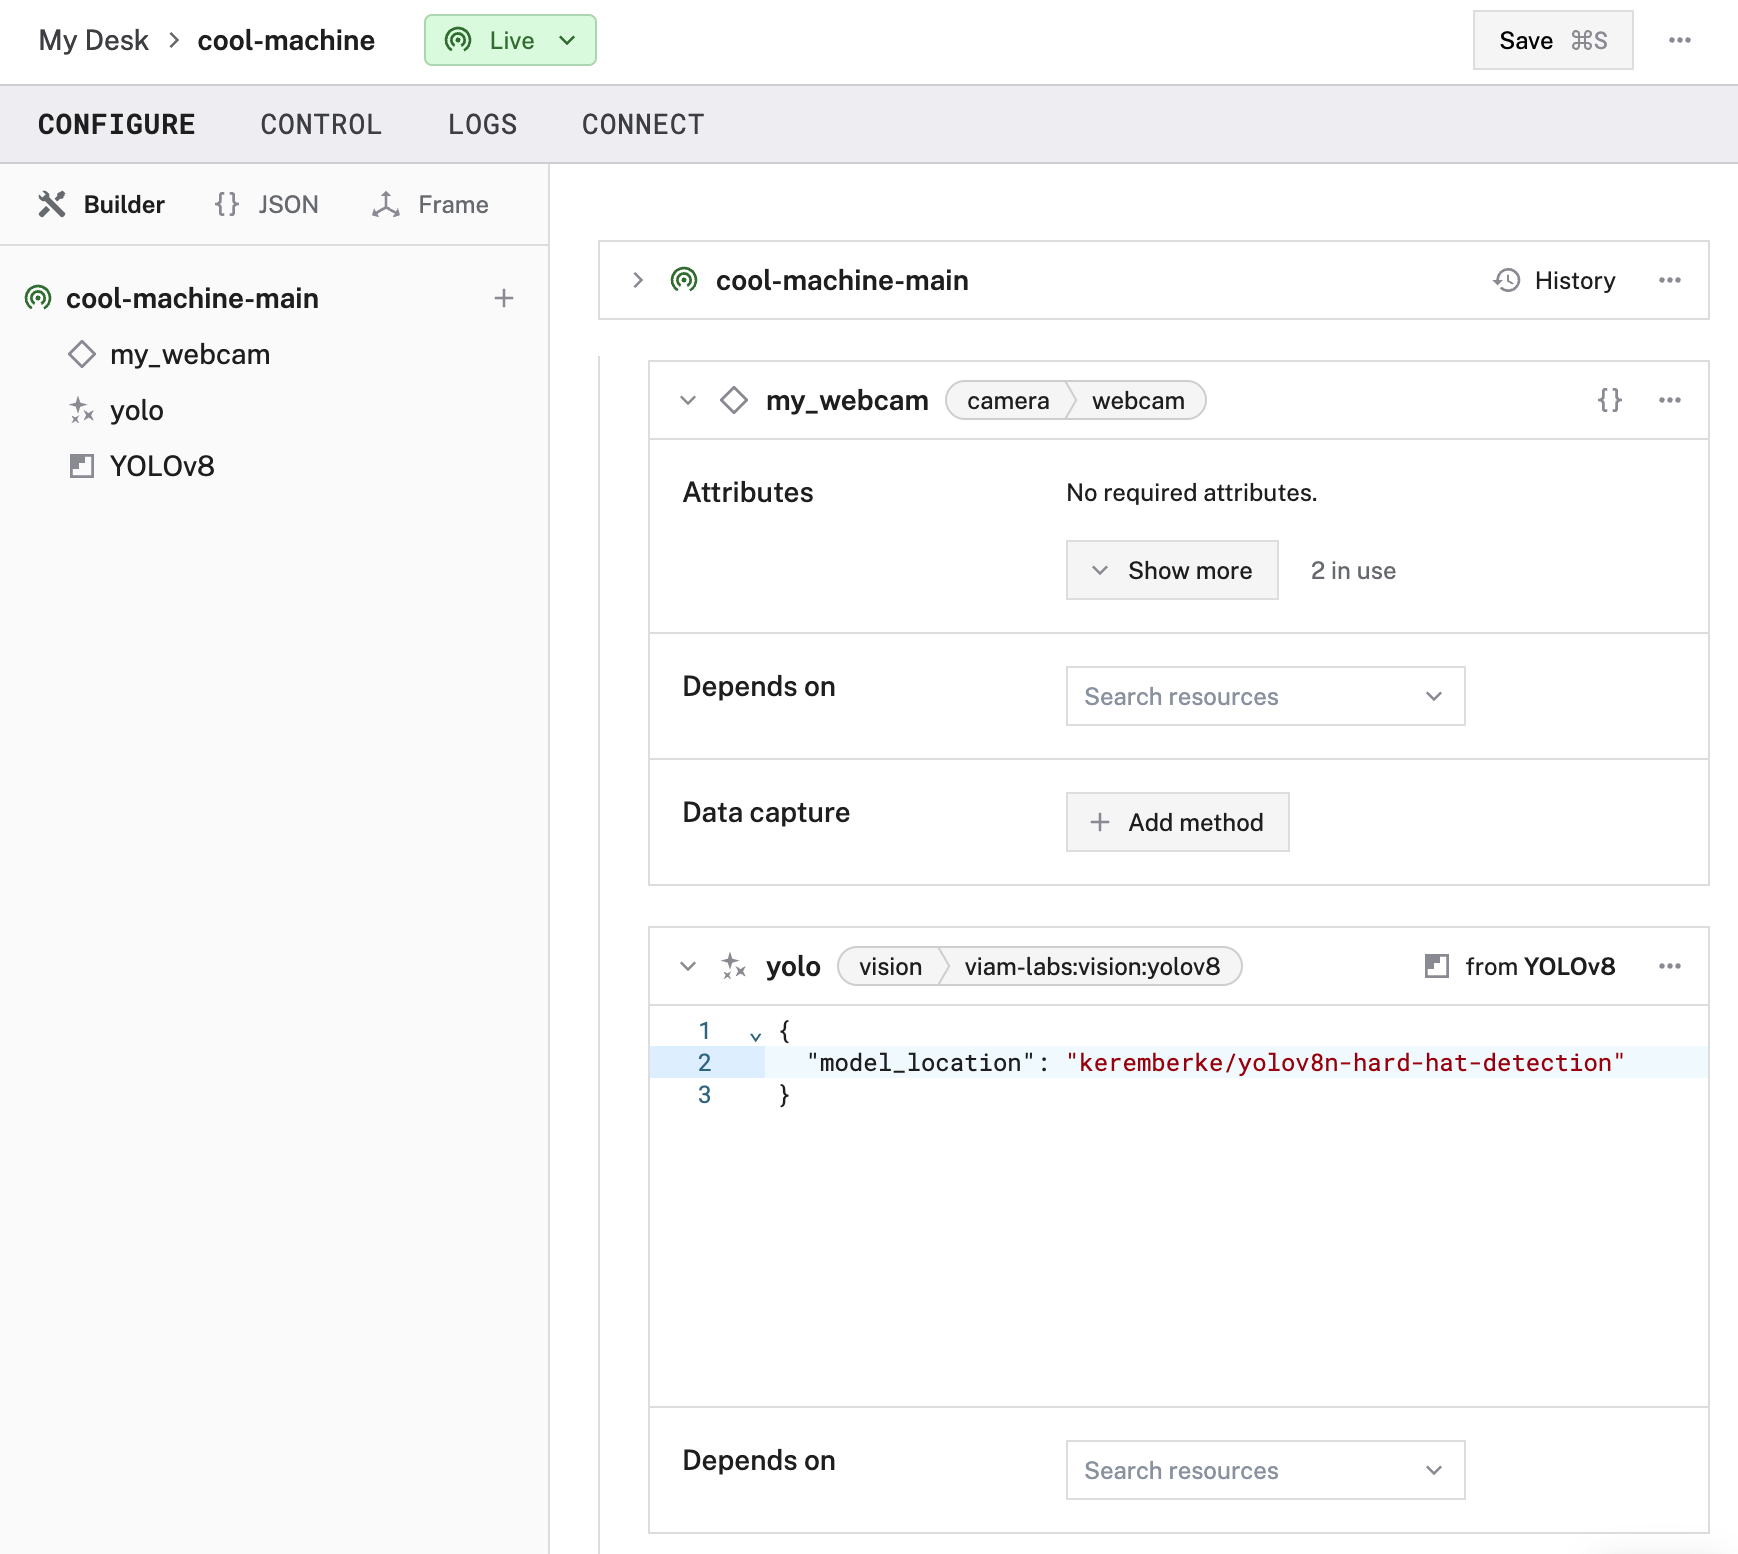
Task: Open more options menu for my_webcam card
Action: coord(1669,400)
